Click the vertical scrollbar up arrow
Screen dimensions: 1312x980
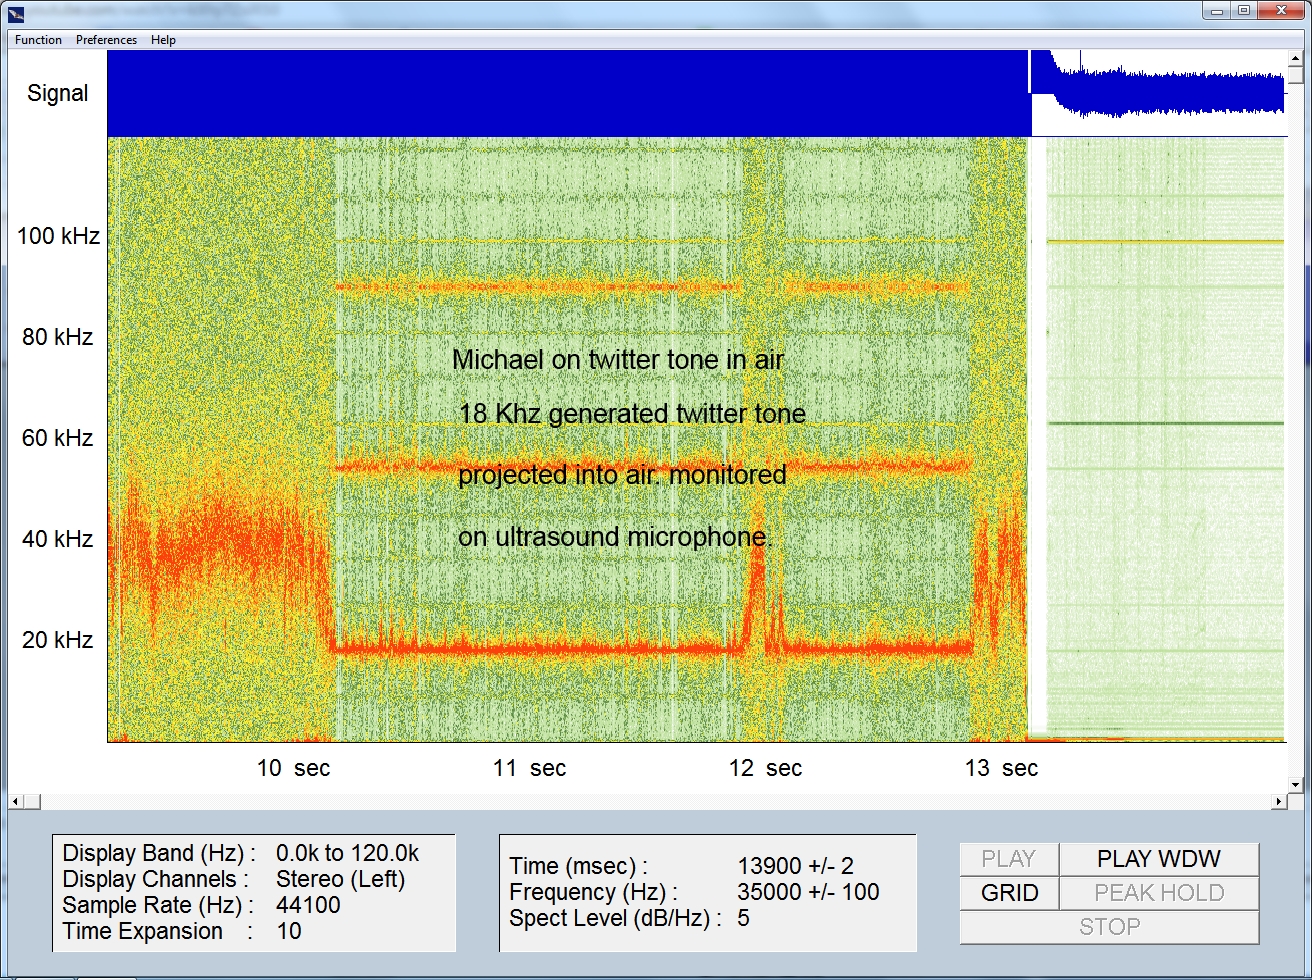(1297, 58)
